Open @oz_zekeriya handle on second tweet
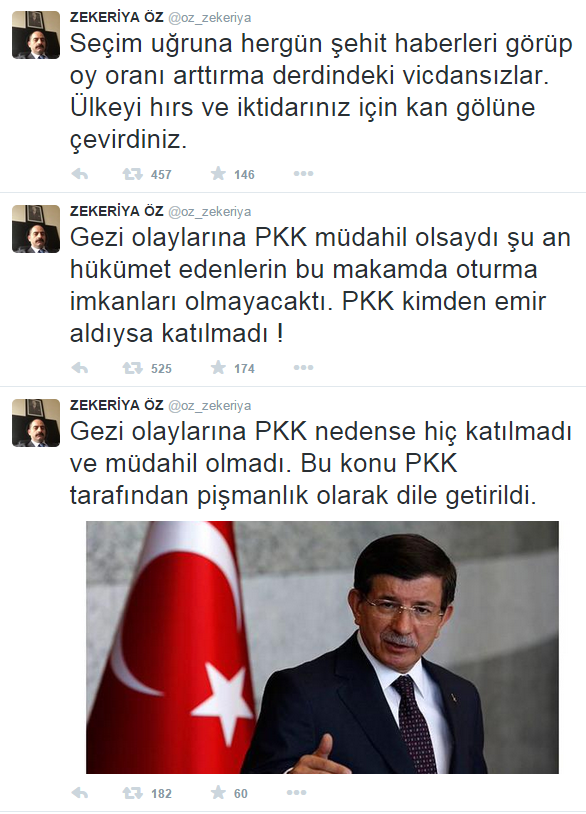 [x=210, y=212]
